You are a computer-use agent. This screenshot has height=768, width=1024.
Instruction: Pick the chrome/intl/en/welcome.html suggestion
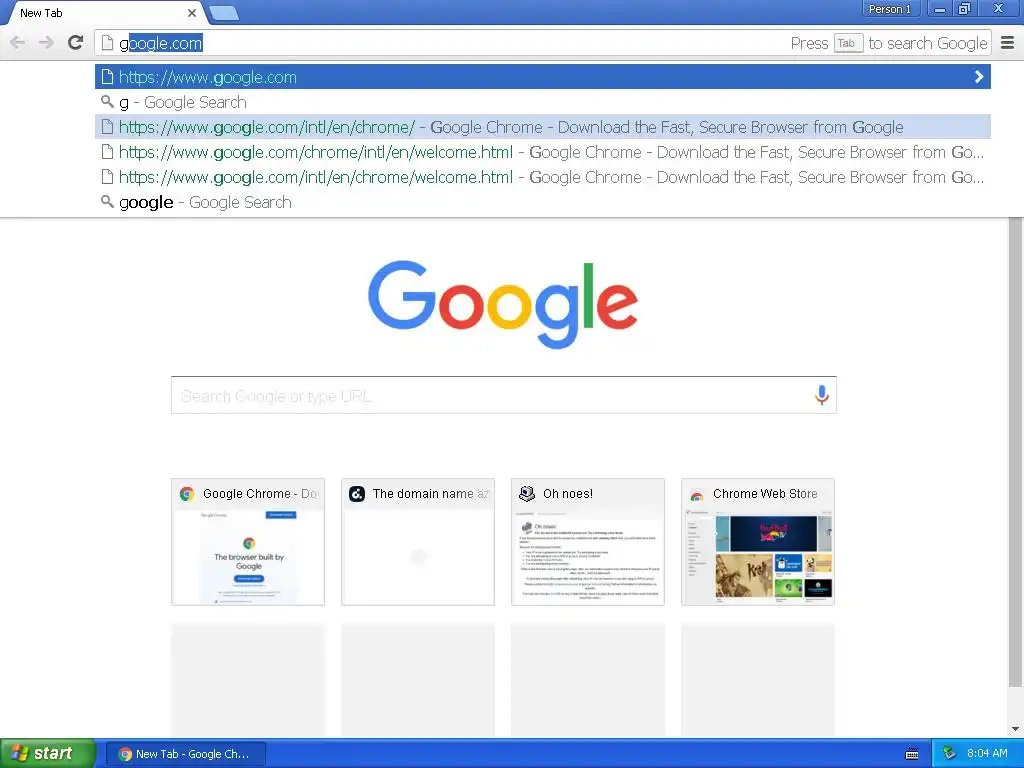click(x=543, y=152)
